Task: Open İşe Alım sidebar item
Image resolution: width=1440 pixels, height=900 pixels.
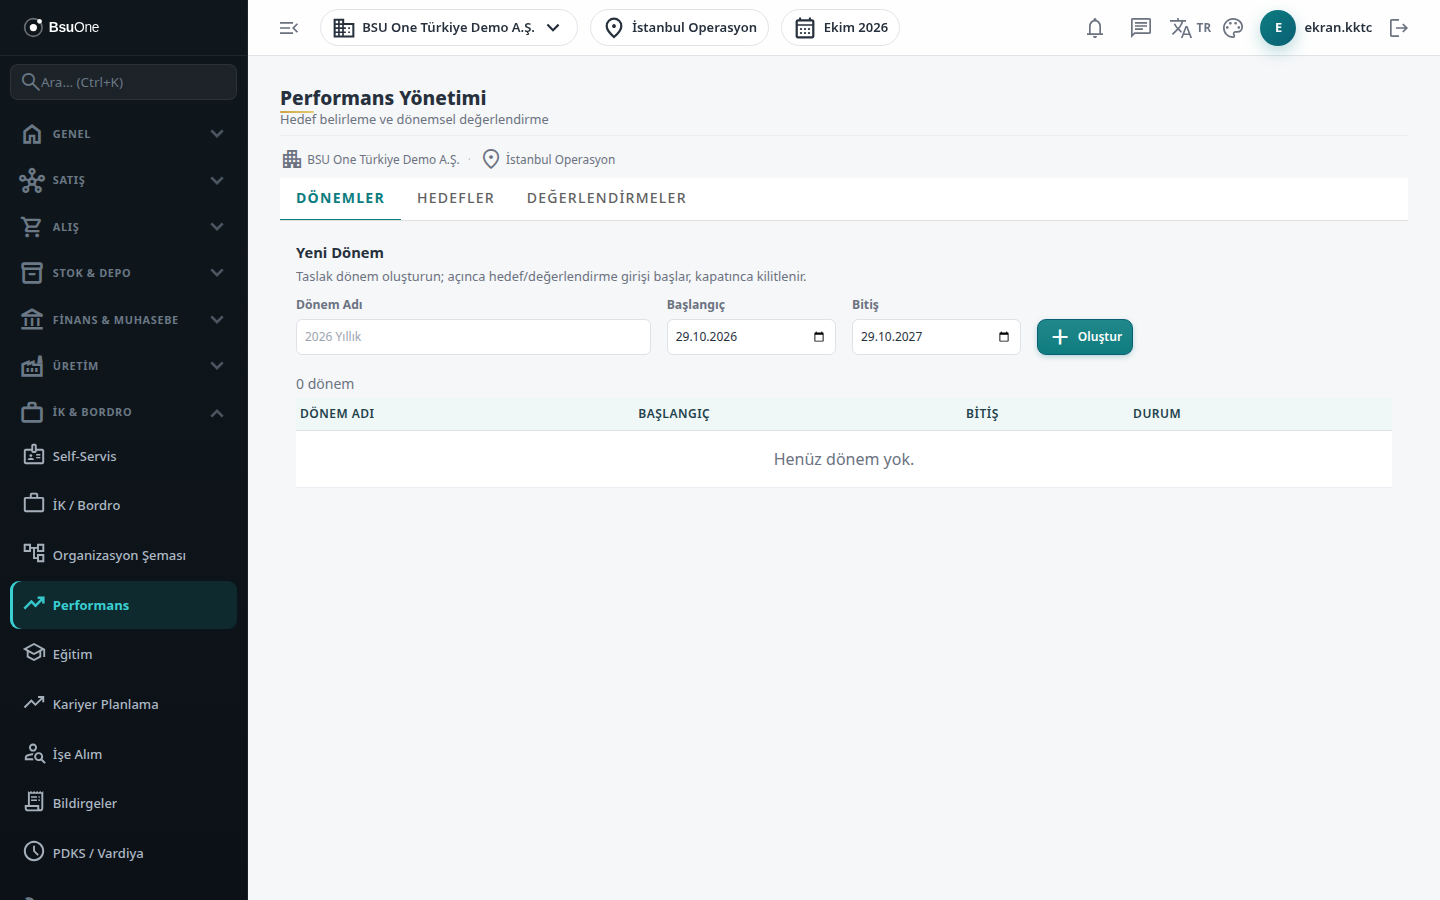Action: [124, 754]
